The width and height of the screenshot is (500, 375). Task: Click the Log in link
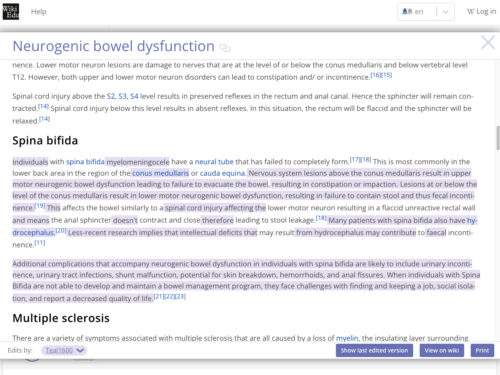pos(481,12)
